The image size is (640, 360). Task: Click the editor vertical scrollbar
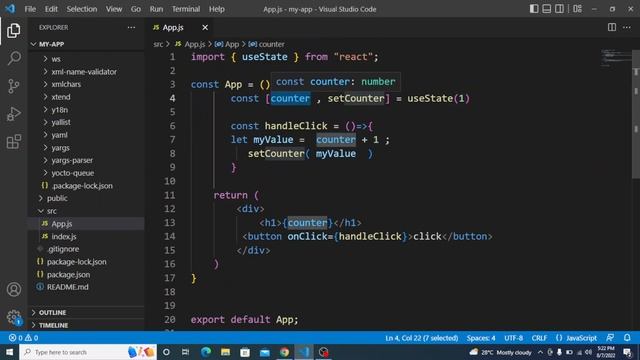coord(636,114)
